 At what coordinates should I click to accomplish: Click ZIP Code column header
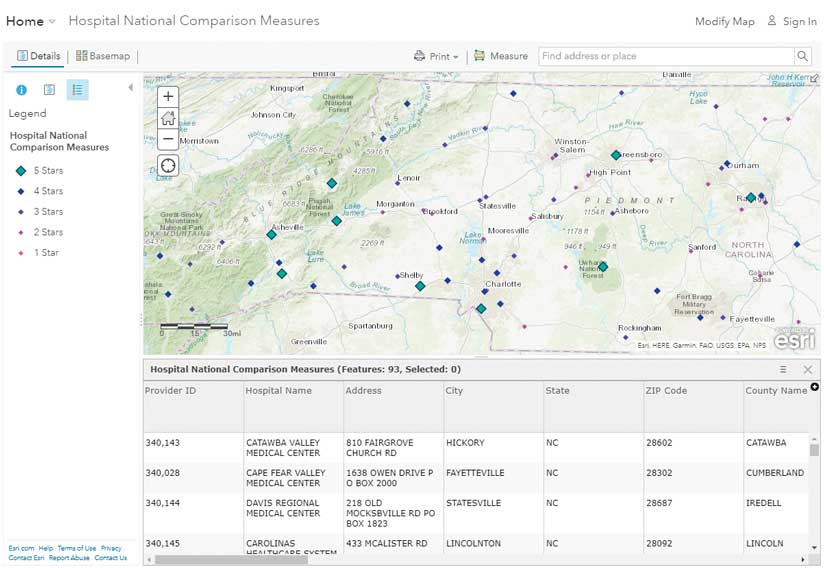point(694,407)
